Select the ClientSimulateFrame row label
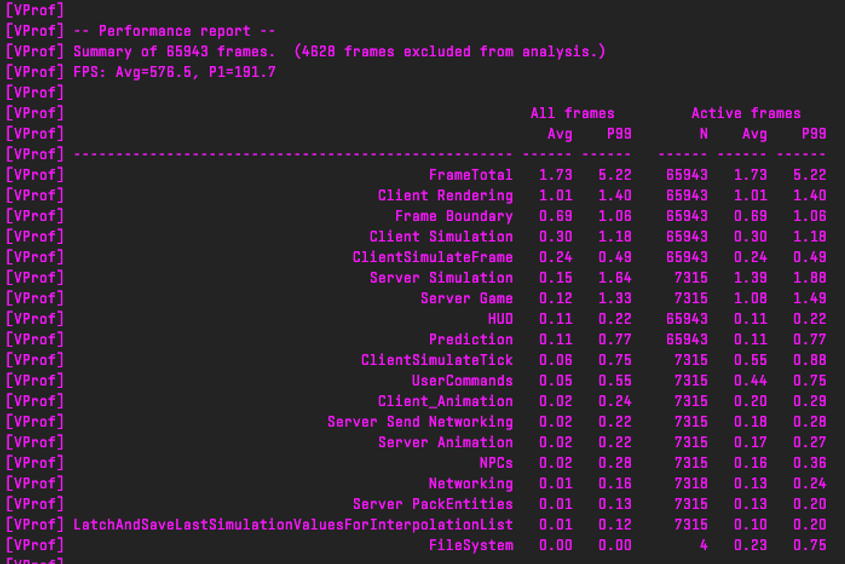Screen dimensions: 845x564 432,257
